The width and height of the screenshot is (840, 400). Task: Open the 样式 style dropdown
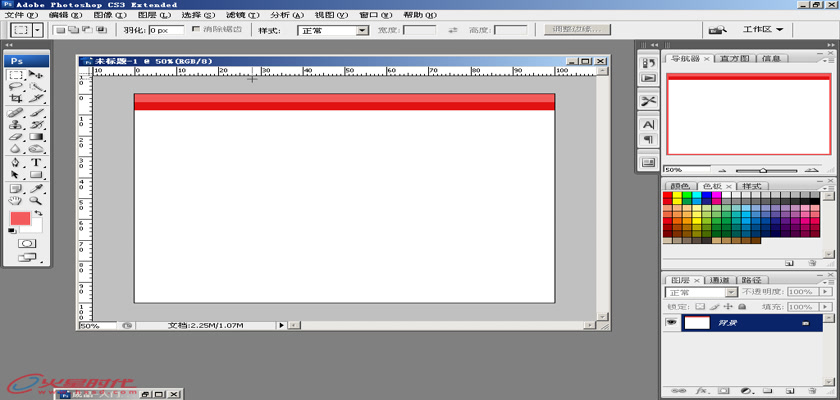tap(334, 31)
